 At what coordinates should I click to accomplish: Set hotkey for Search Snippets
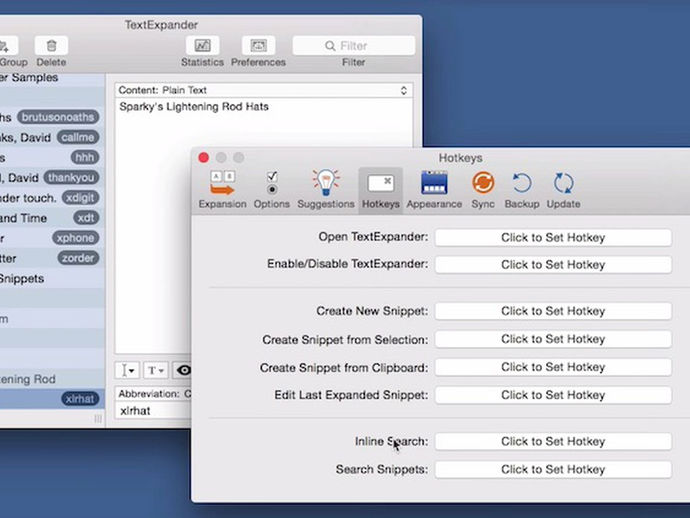pyautogui.click(x=553, y=470)
